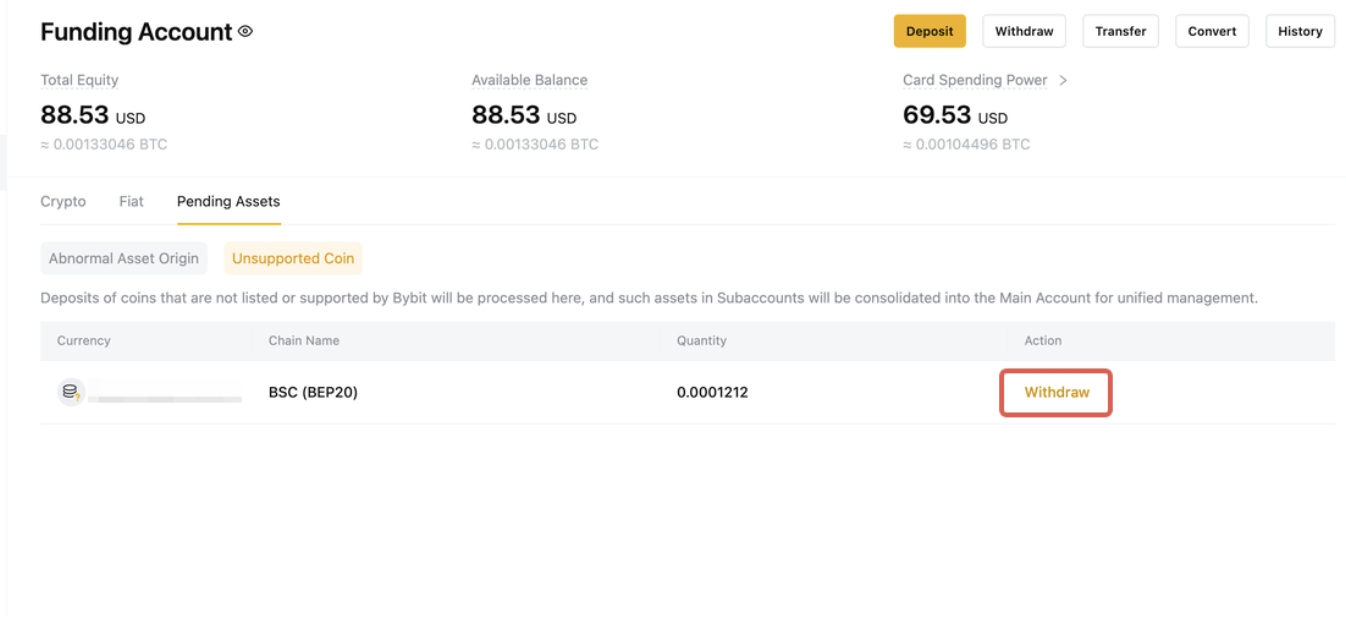Click the 0.0001212 quantity value
This screenshot has height=619, width=1346.
(x=712, y=392)
